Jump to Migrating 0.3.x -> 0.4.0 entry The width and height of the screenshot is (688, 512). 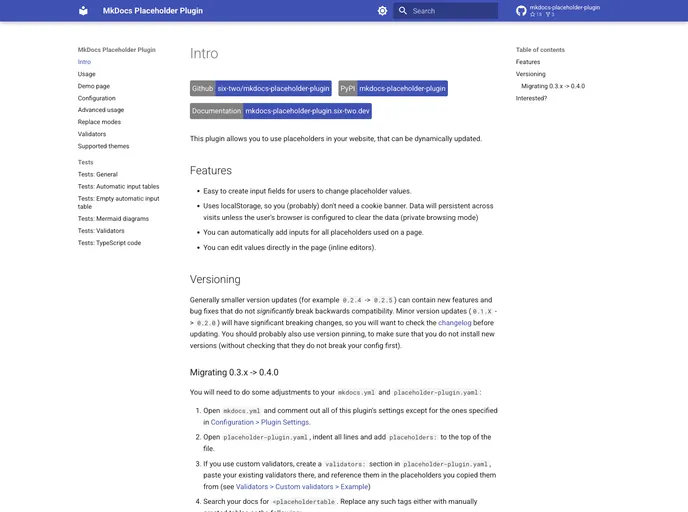(553, 86)
